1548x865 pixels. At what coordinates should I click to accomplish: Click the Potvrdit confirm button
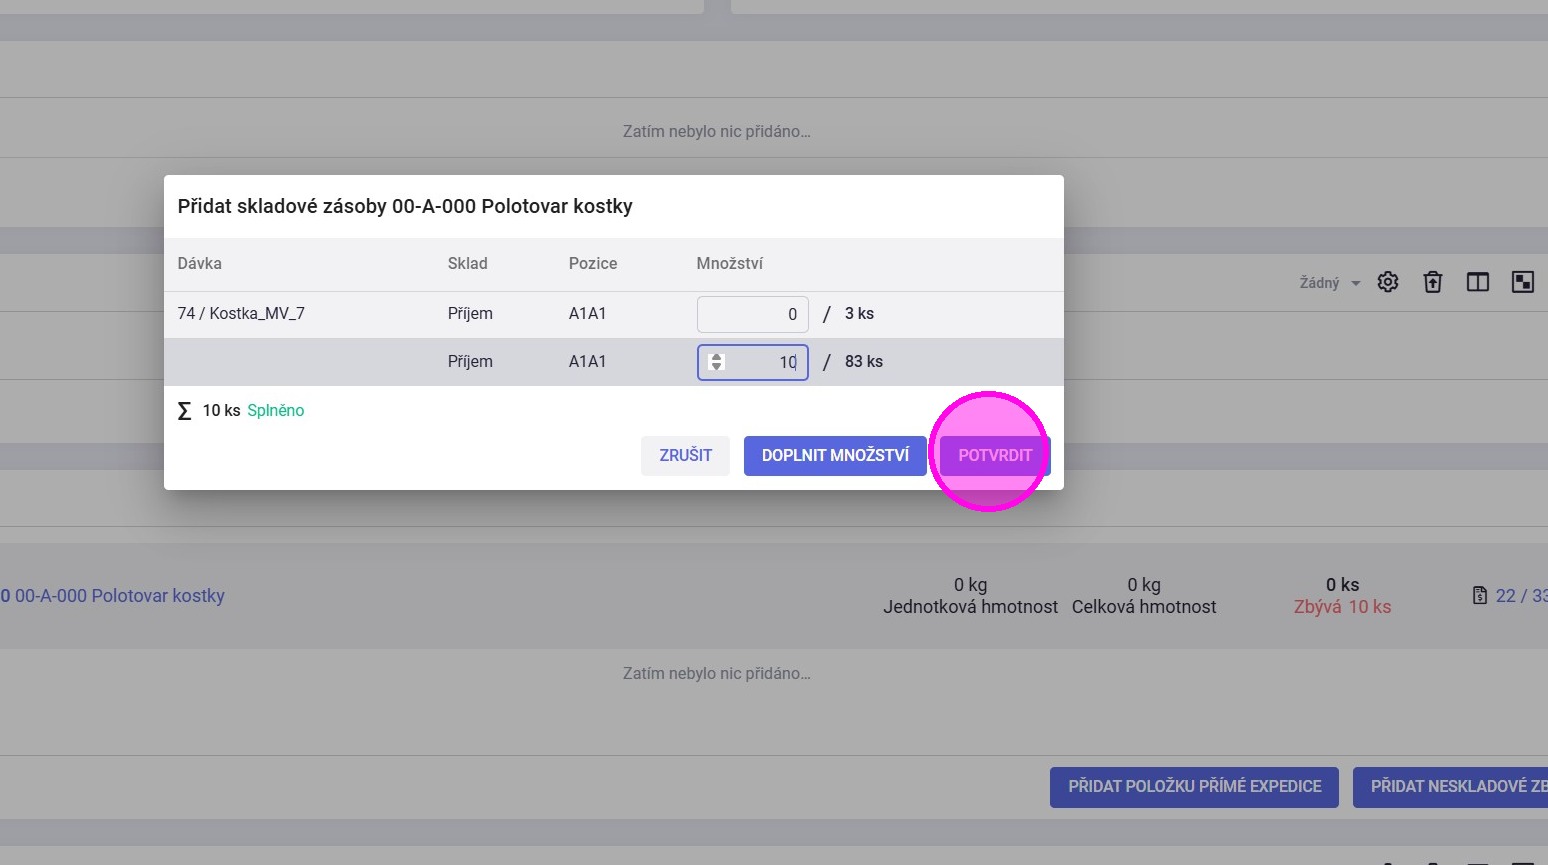(x=995, y=456)
